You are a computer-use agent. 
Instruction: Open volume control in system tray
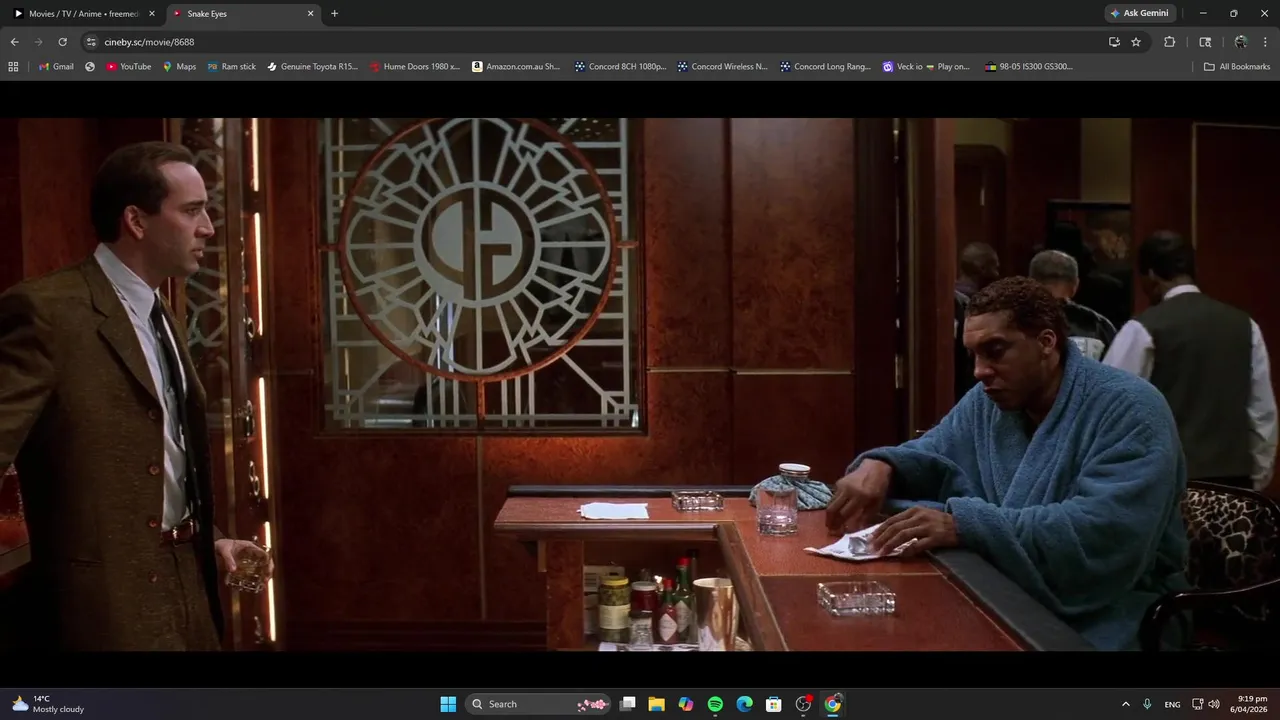(1214, 704)
